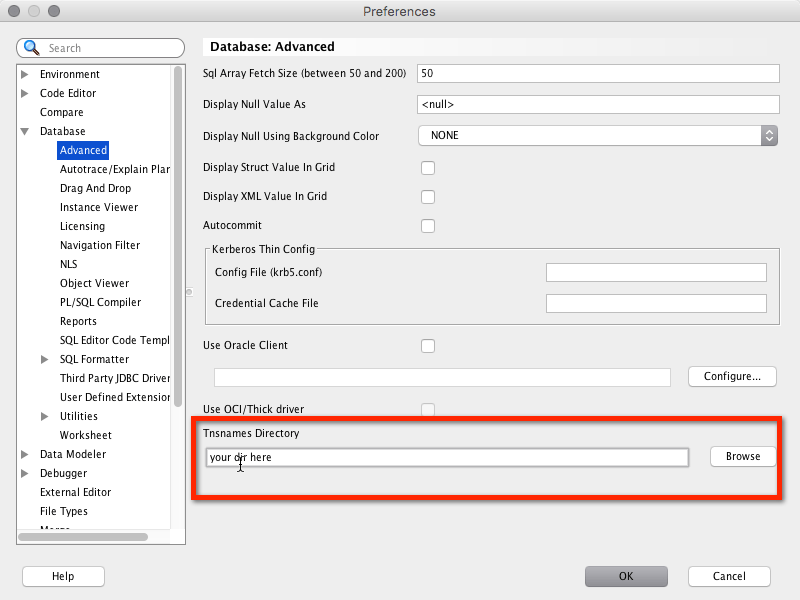Image resolution: width=800 pixels, height=600 pixels.
Task: Expand the Debugger node
Action: point(24,473)
